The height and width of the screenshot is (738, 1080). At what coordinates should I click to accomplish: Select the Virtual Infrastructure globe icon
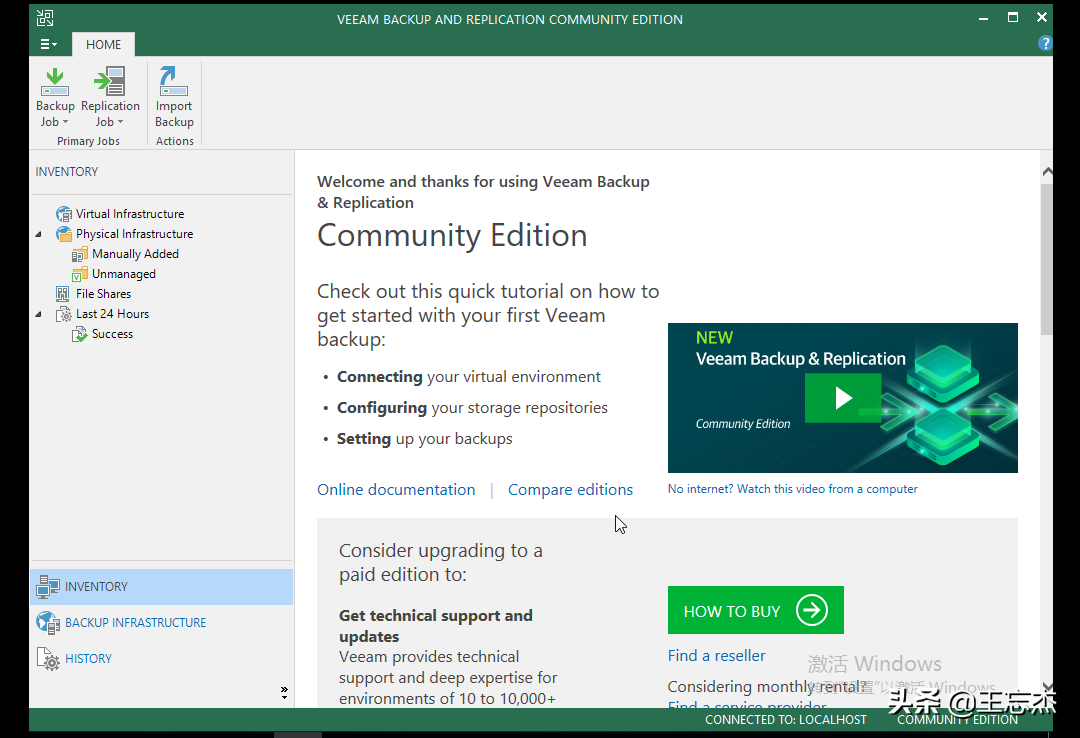[64, 214]
